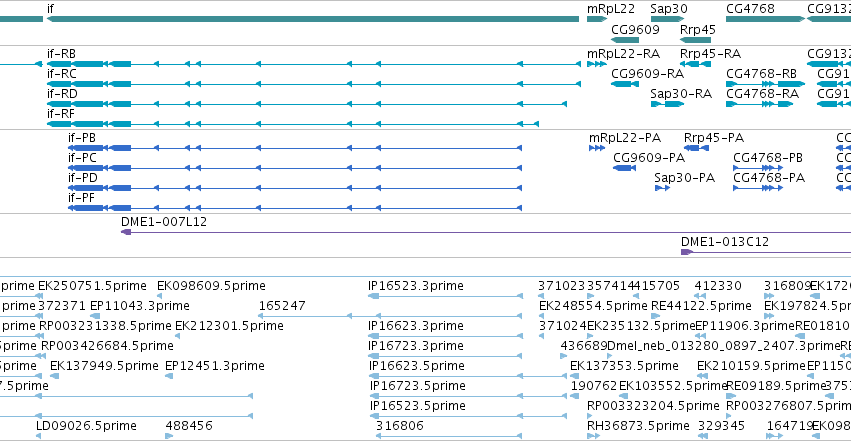The width and height of the screenshot is (851, 441).
Task: Select the 165247 EST label
Action: [x=282, y=306]
